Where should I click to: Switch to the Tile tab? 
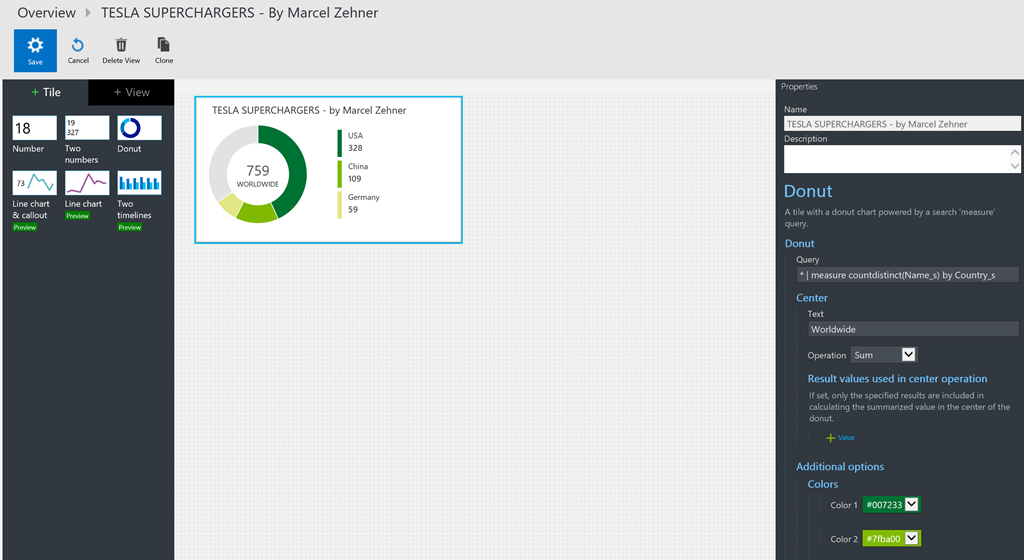click(45, 92)
